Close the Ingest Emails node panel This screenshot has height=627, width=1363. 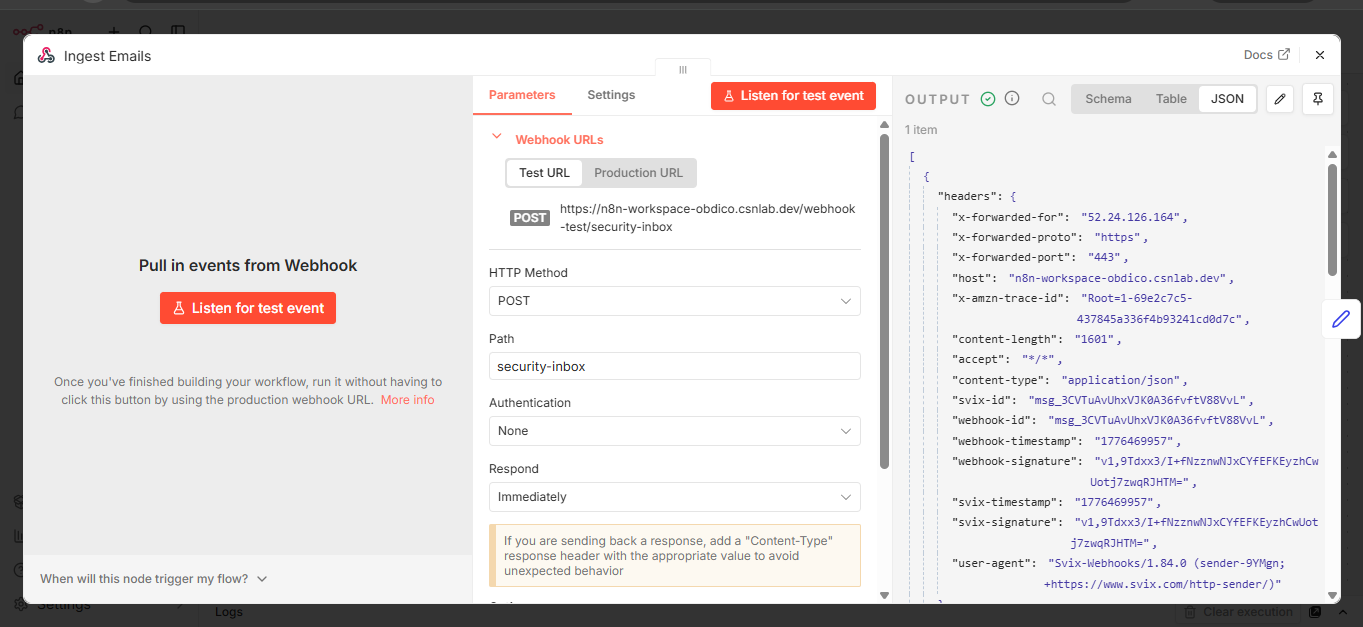pos(1320,56)
